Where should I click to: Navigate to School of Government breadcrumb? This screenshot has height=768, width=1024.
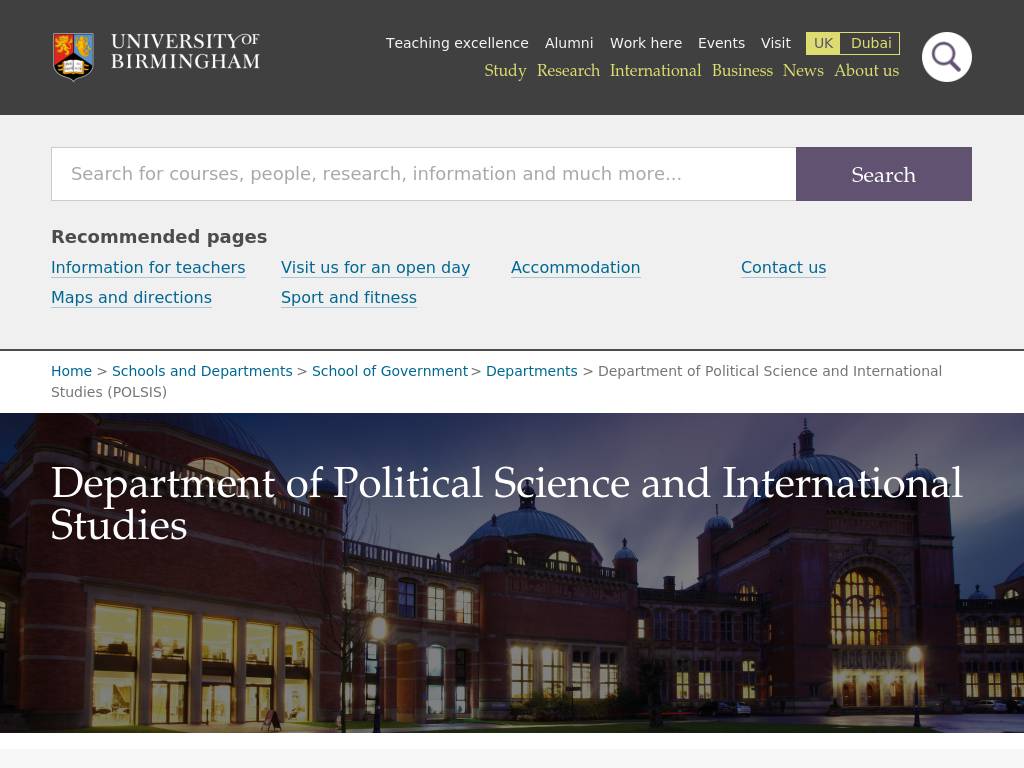(x=390, y=371)
